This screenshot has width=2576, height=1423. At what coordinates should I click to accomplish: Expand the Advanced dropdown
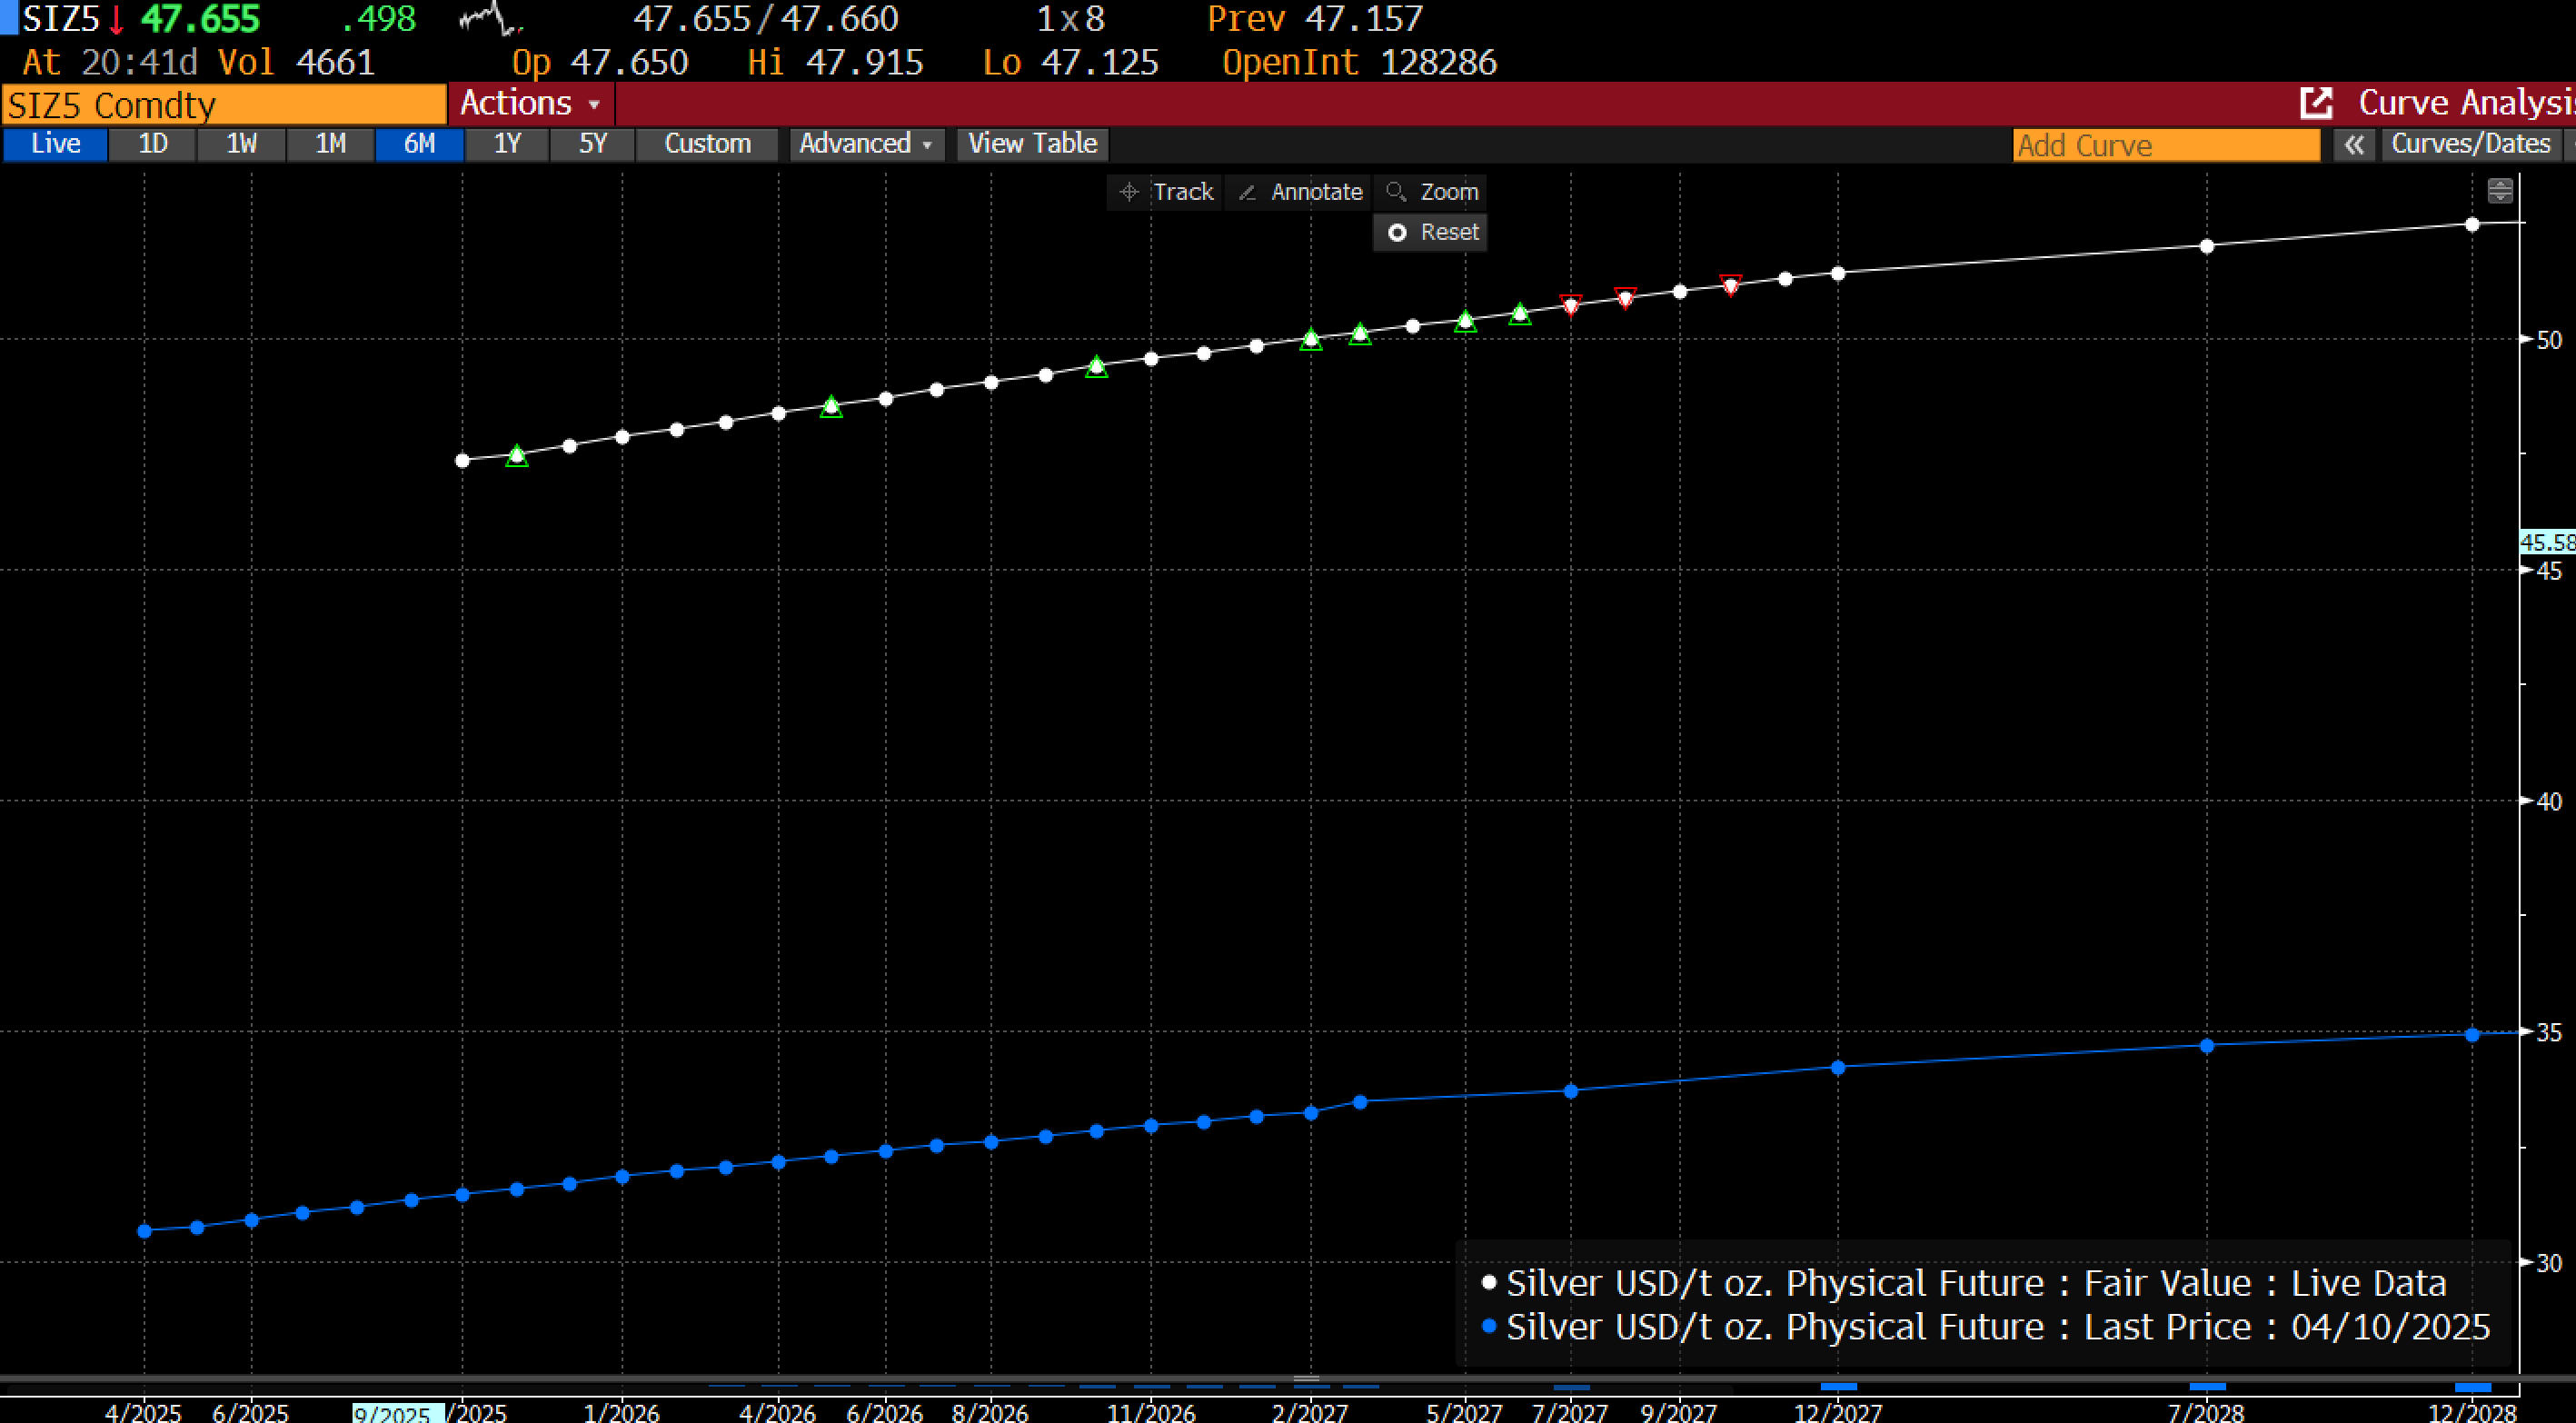865,144
